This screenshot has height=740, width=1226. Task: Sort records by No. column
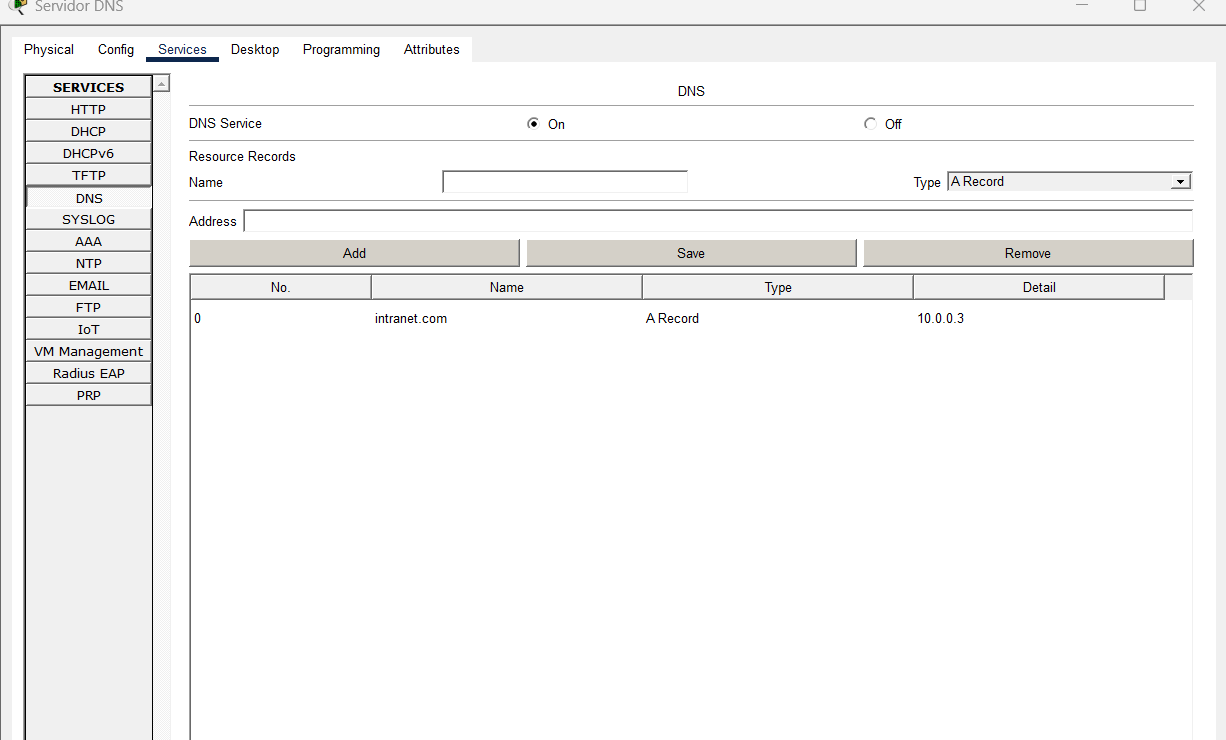coord(280,287)
